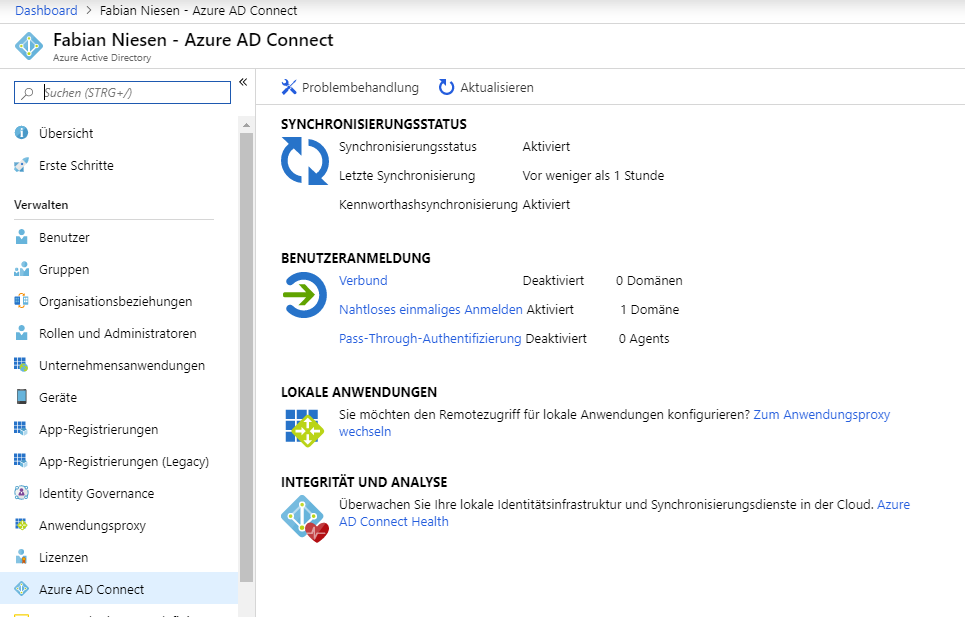Click the Dashboard breadcrumb link
Viewport: 965px width, 617px height.
(x=46, y=10)
